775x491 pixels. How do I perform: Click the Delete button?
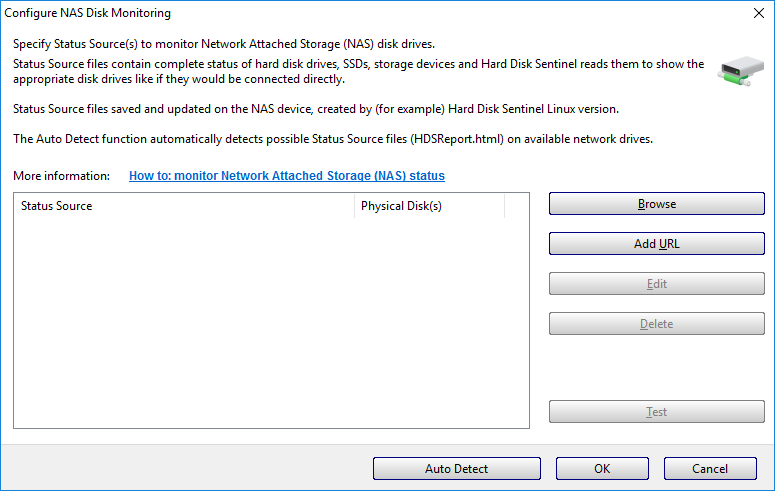pyautogui.click(x=656, y=324)
